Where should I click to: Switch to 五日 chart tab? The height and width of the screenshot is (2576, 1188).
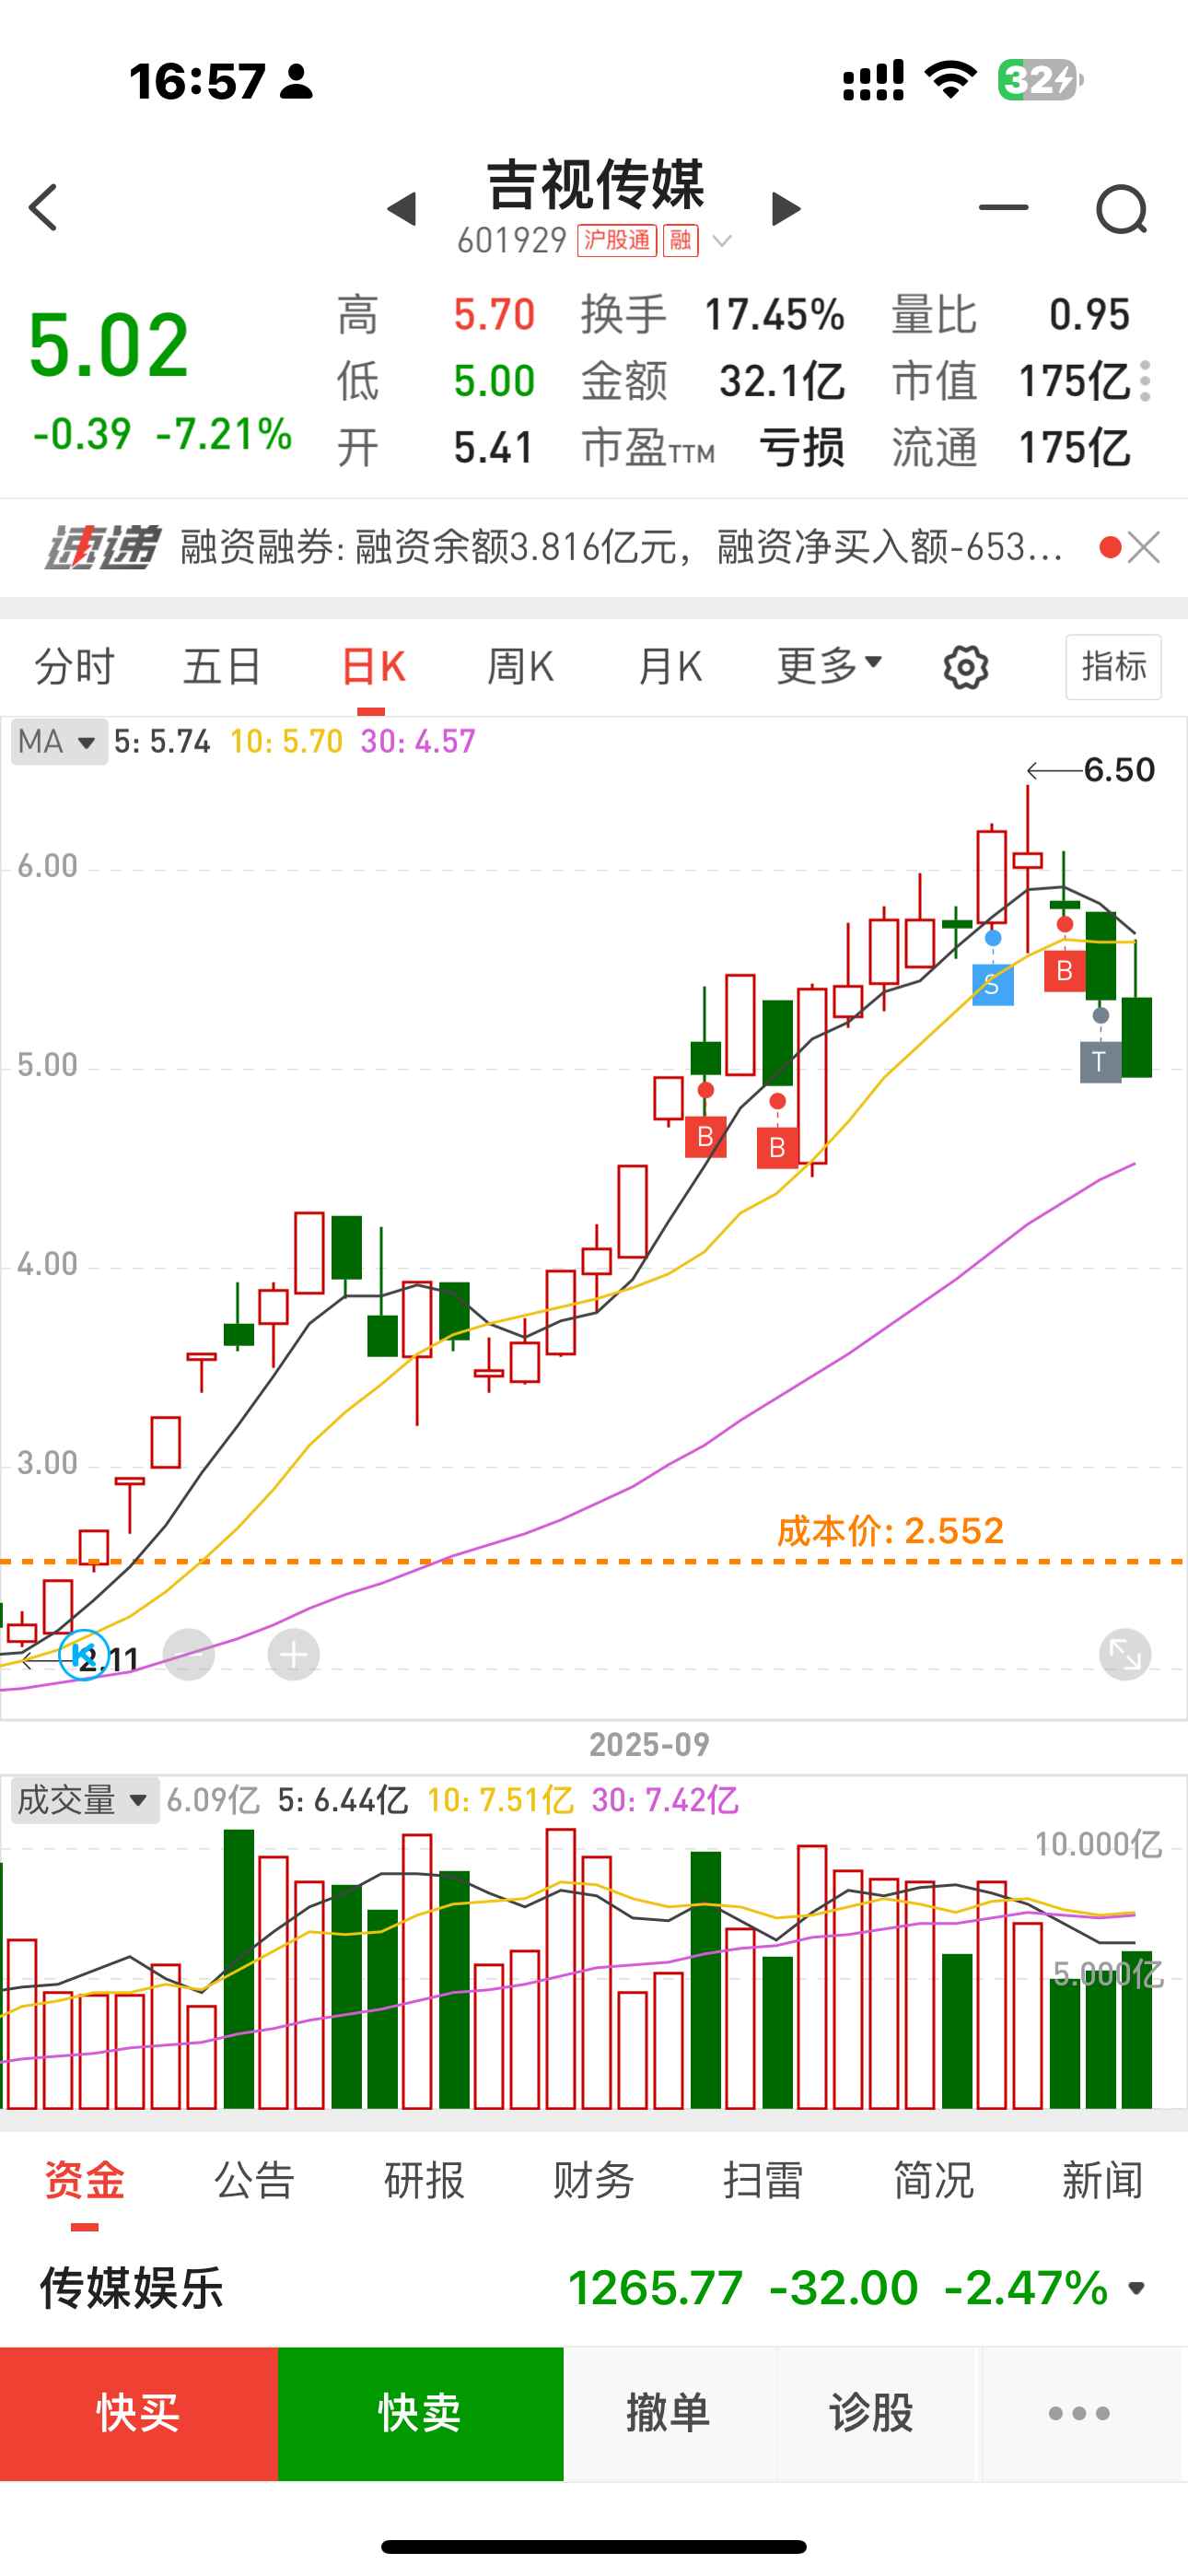(x=222, y=666)
